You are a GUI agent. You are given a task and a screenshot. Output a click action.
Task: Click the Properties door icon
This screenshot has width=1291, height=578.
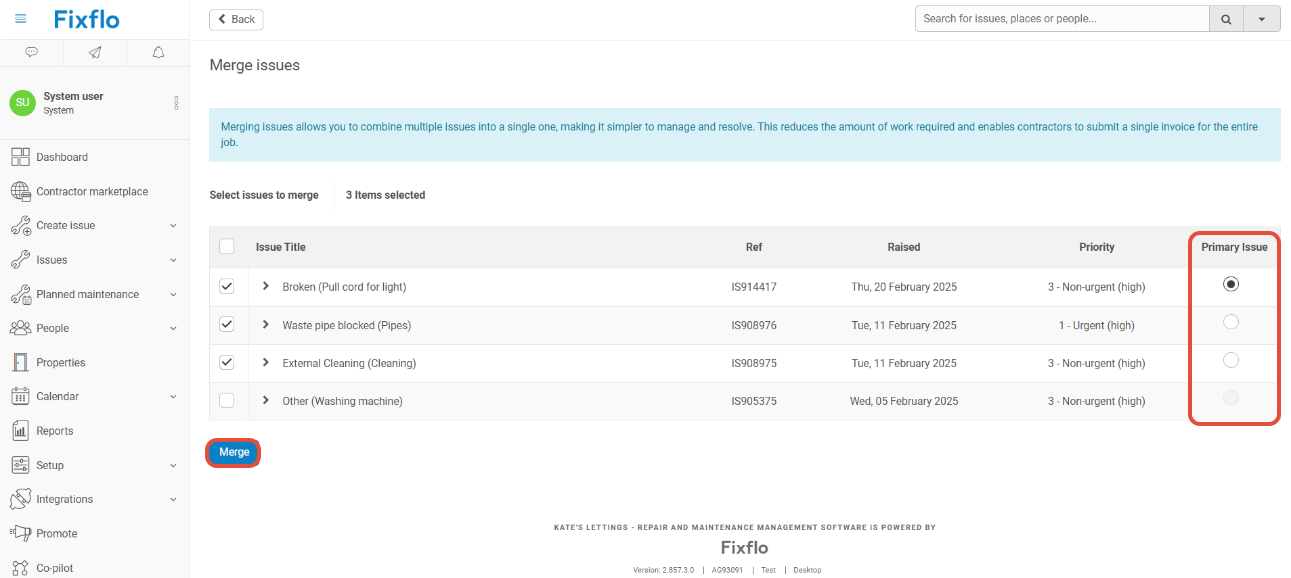20,362
